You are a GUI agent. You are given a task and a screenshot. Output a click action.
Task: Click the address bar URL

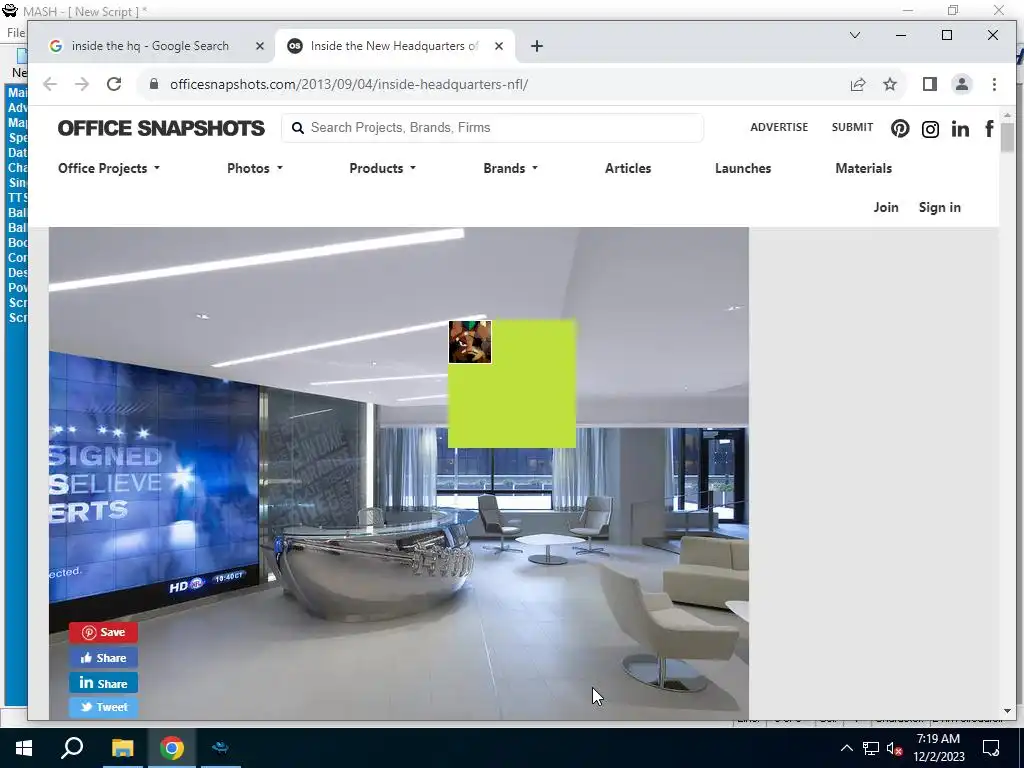click(349, 84)
